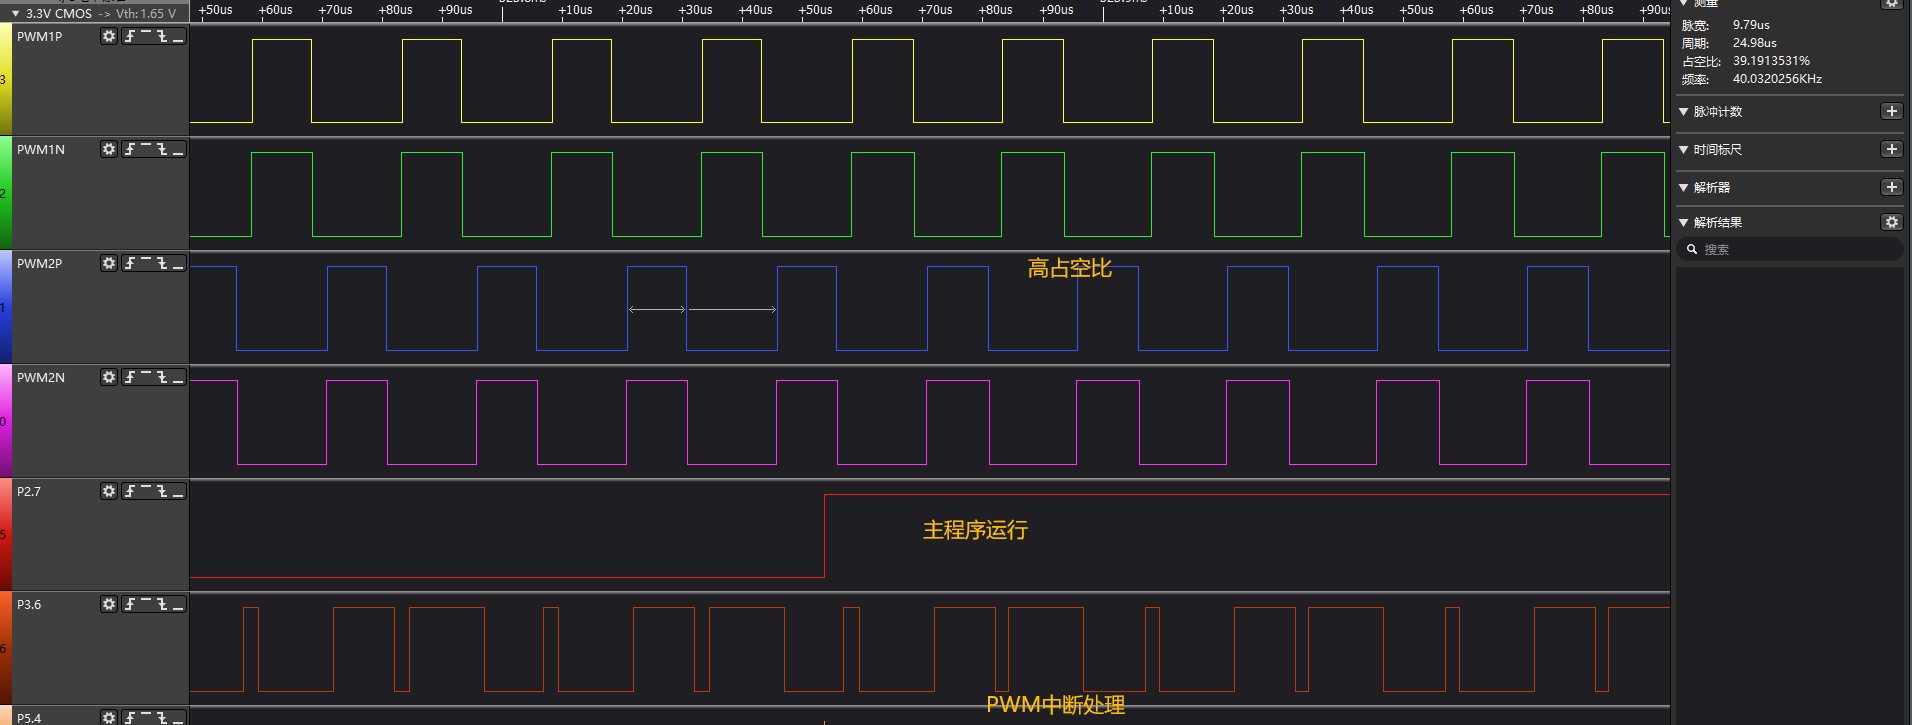
Task: Click the P3.6 channel name
Action: (x=29, y=604)
